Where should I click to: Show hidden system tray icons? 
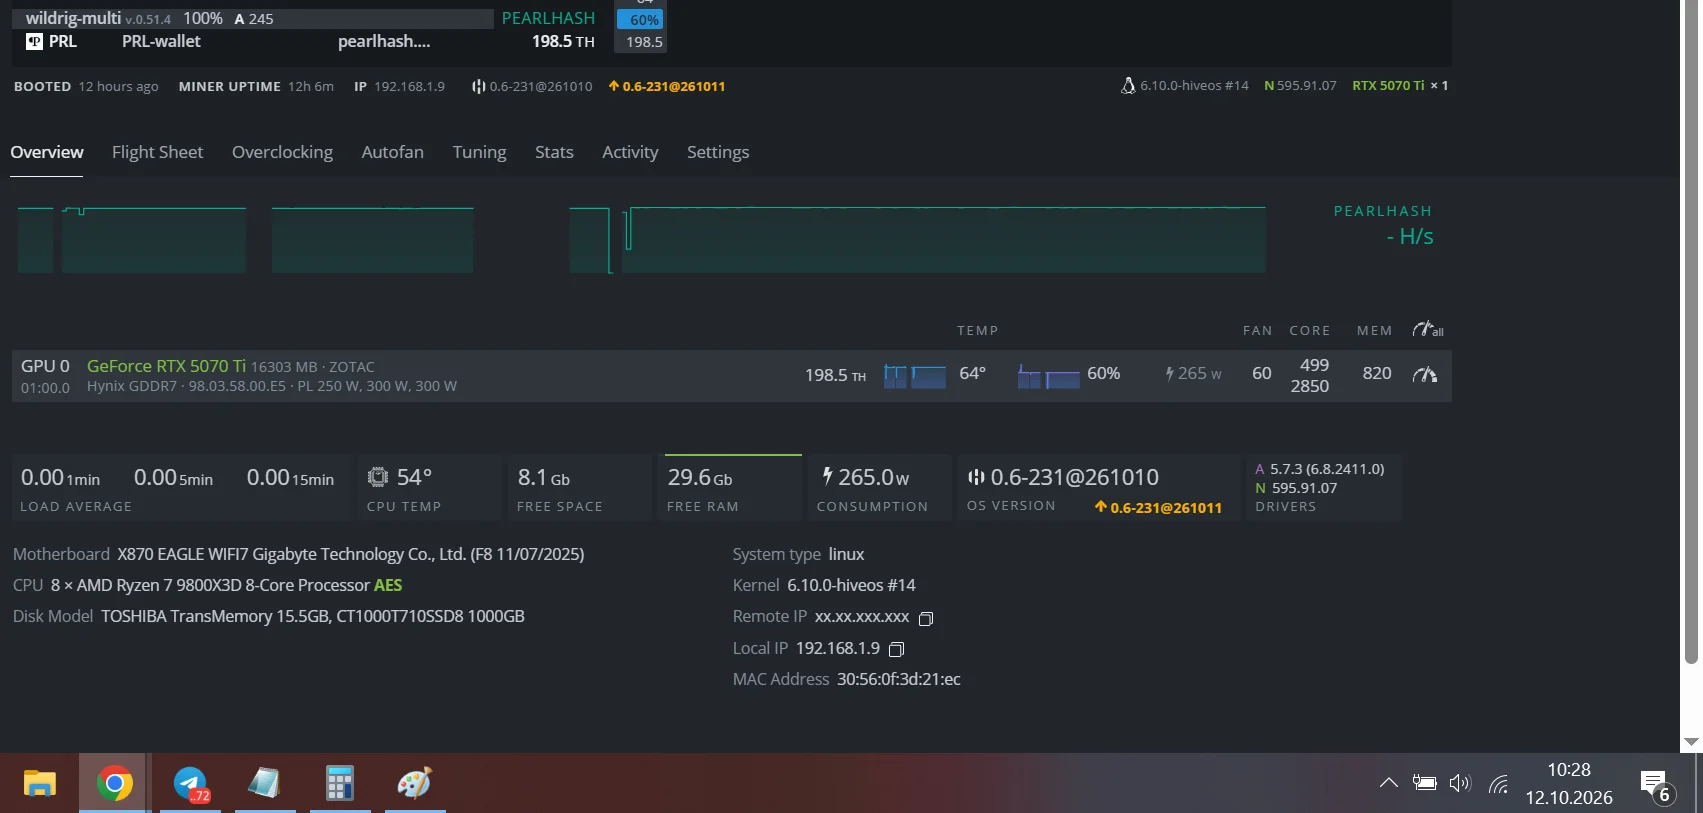coord(1389,783)
